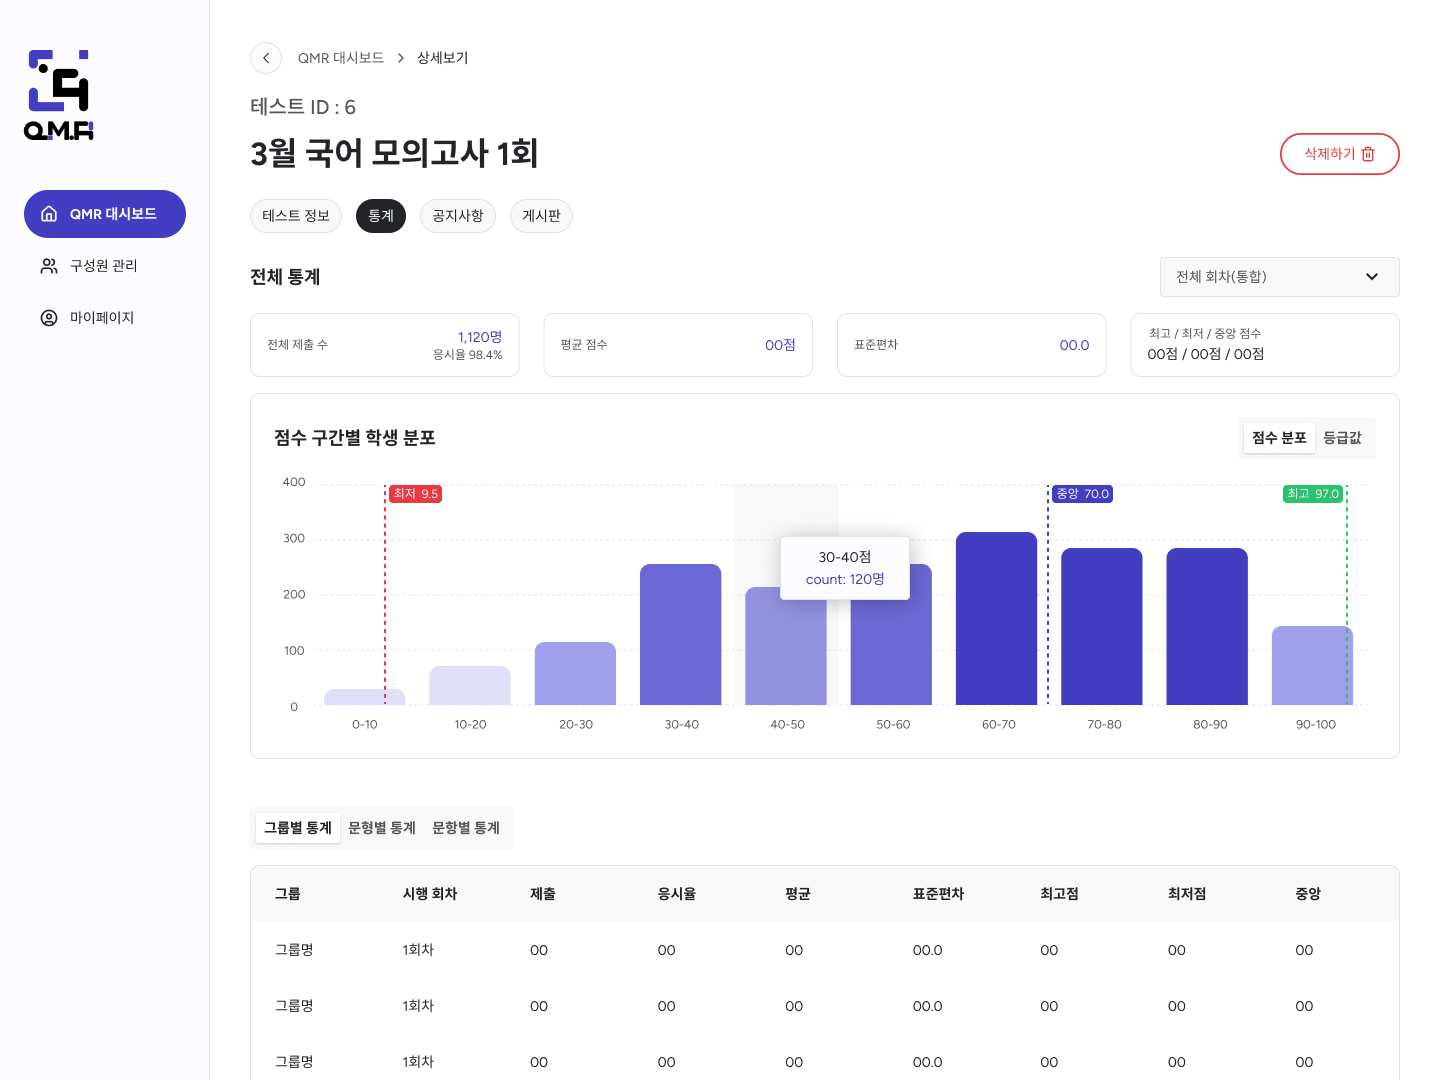Click the 제출 column header
Viewport: 1440px width, 1080px height.
pos(543,894)
